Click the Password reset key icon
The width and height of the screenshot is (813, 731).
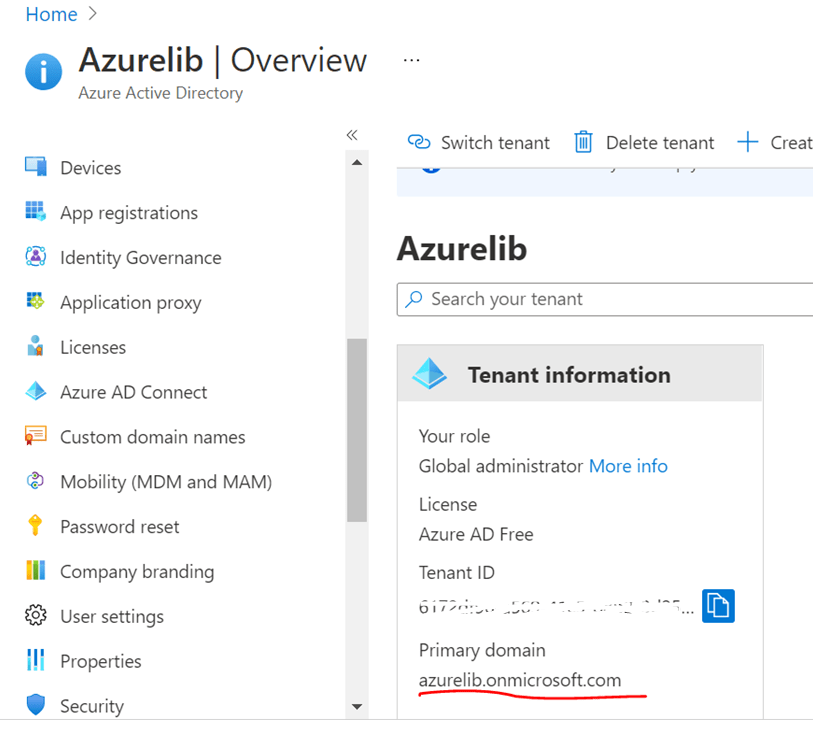click(36, 526)
